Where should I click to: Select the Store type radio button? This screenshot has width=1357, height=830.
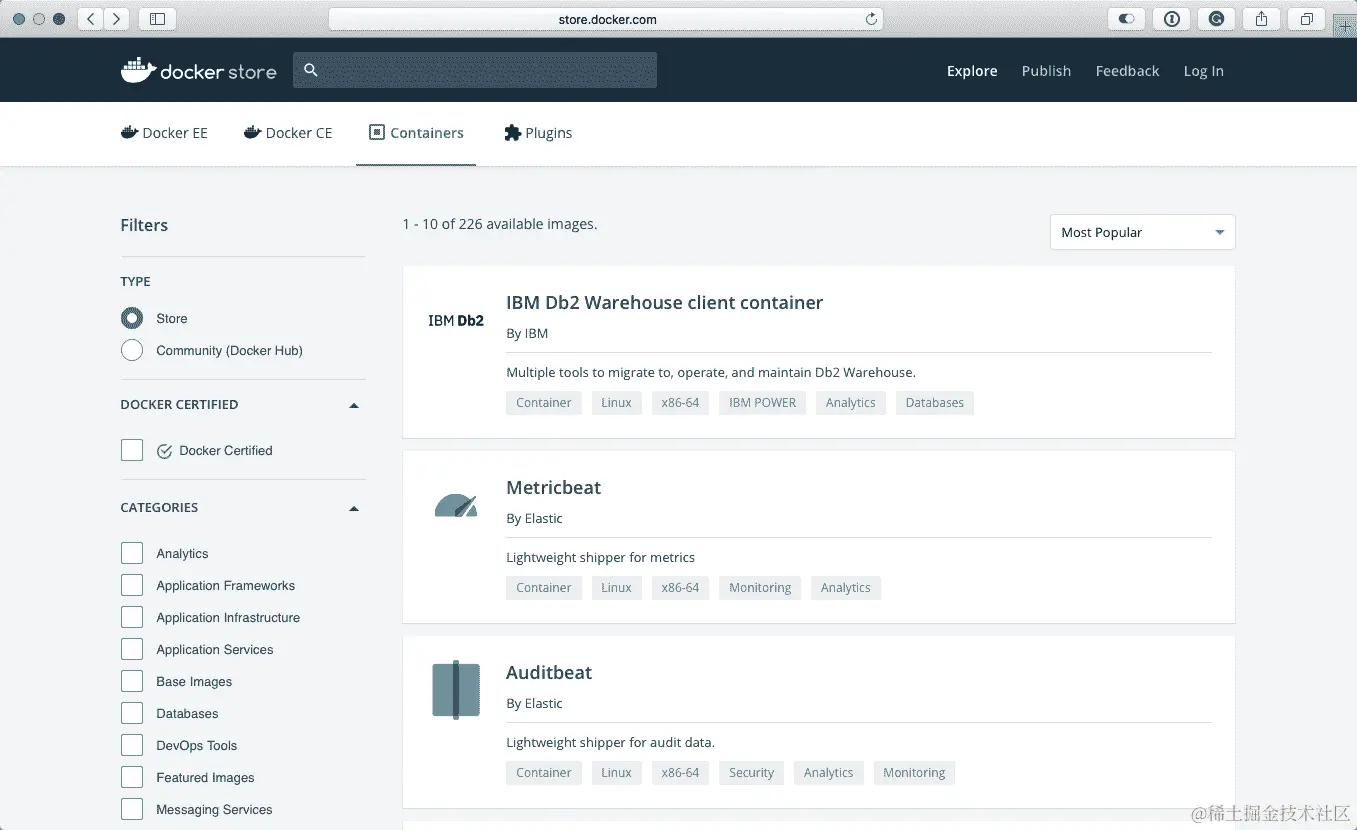tap(132, 318)
